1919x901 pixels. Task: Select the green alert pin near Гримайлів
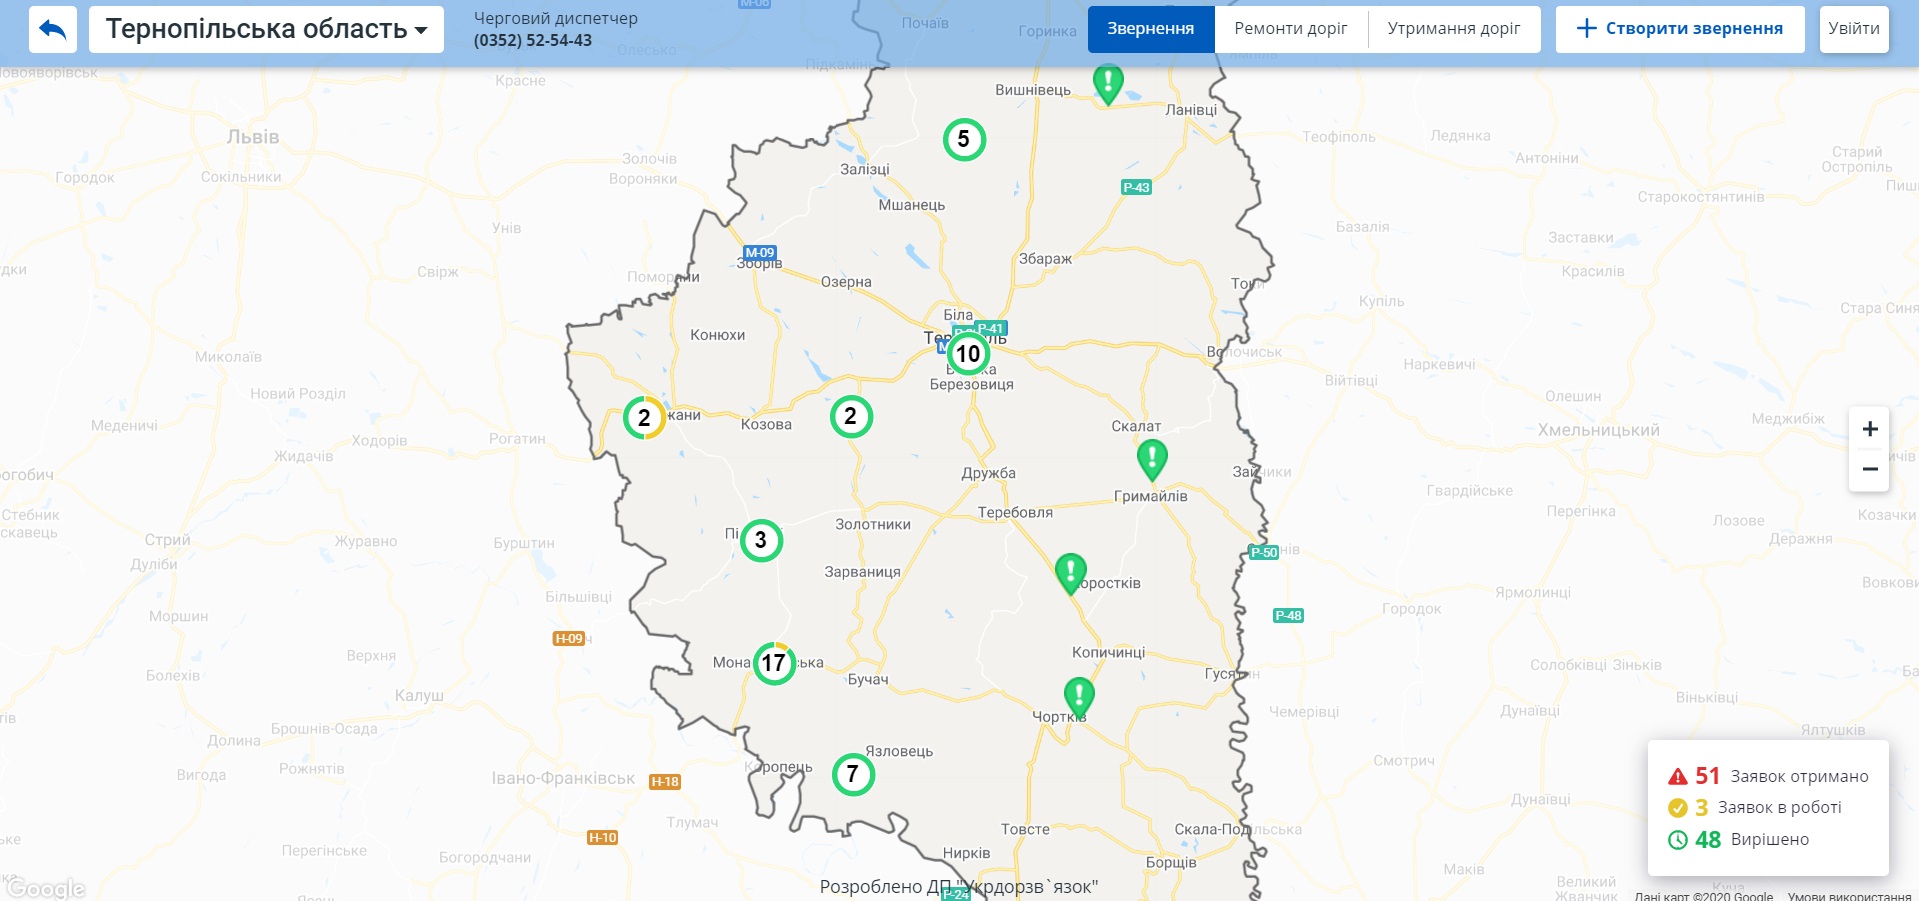tap(1152, 459)
